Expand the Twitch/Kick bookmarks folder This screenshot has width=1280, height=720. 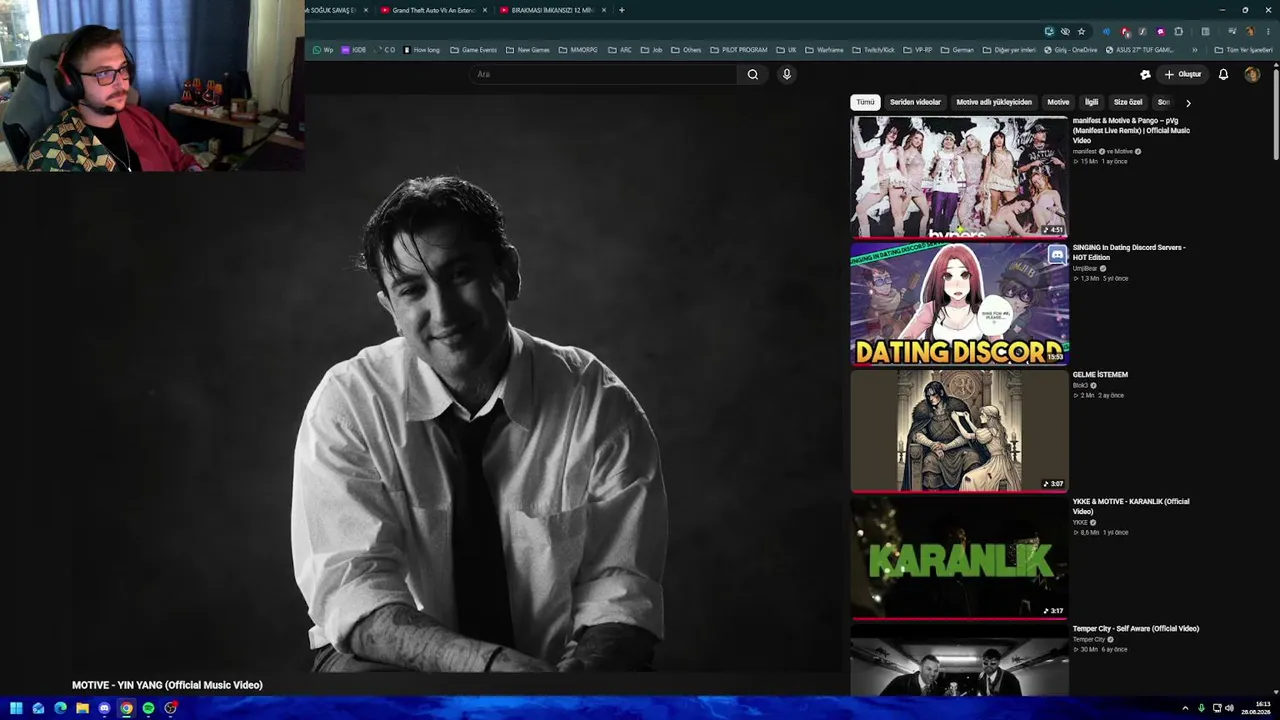pos(873,50)
